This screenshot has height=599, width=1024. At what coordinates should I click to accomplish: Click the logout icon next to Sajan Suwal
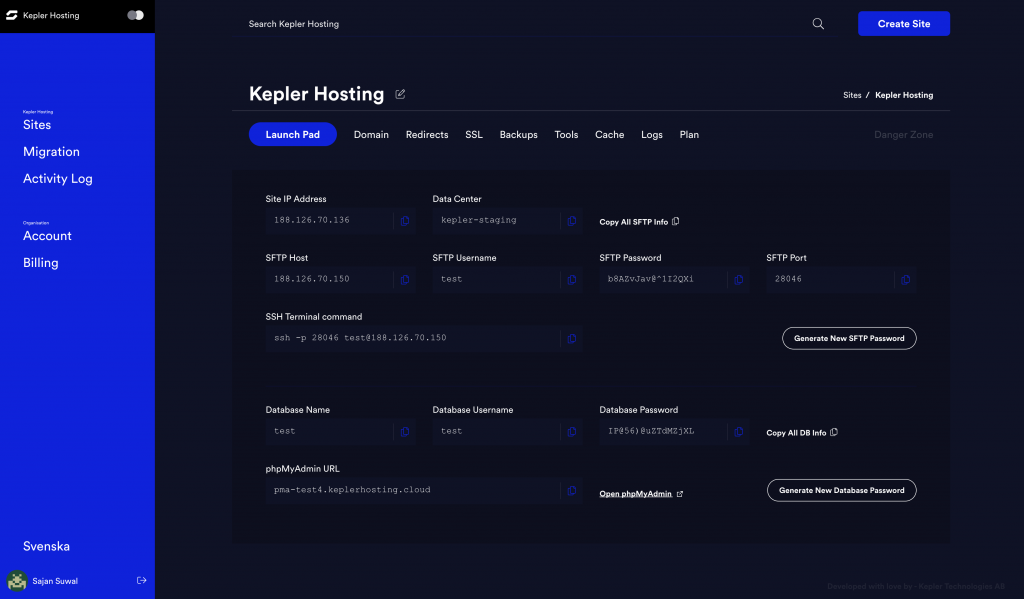tap(142, 580)
